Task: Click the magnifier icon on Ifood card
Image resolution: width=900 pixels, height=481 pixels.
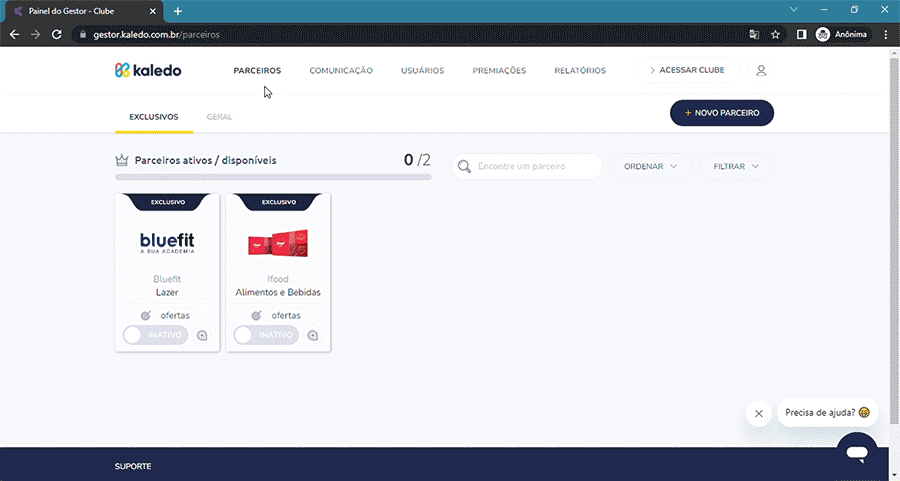Action: pos(313,336)
